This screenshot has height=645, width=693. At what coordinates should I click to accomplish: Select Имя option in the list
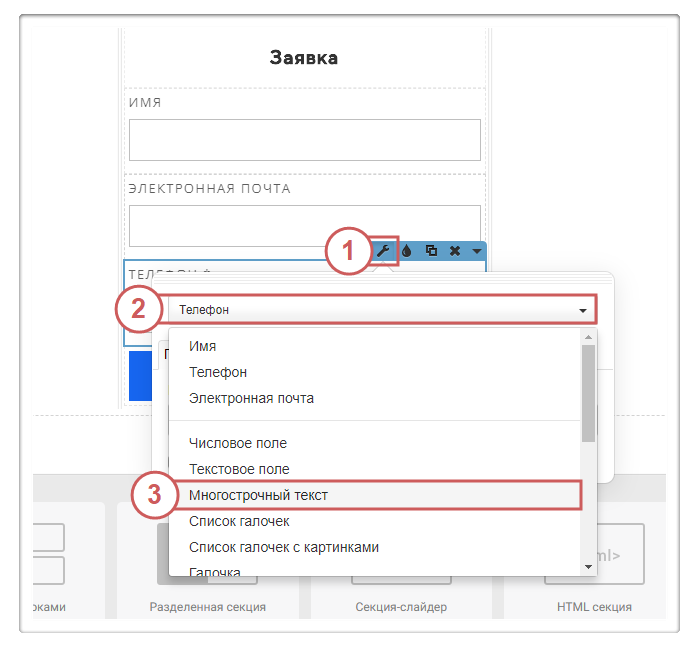(203, 346)
